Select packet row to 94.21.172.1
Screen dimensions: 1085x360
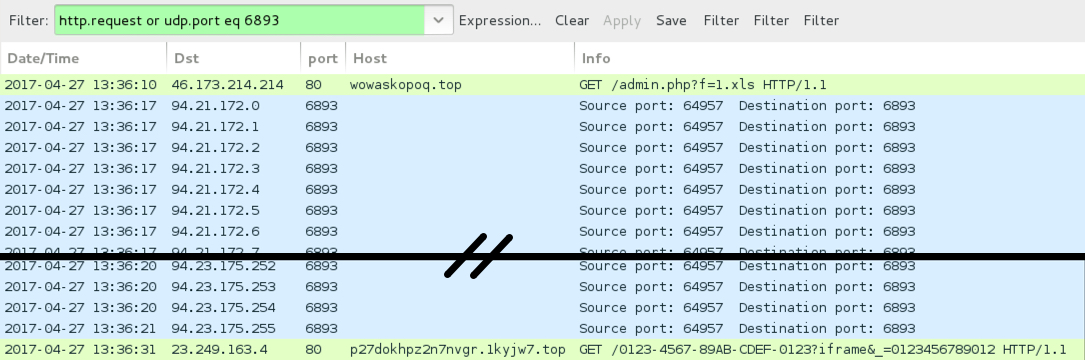click(542, 127)
